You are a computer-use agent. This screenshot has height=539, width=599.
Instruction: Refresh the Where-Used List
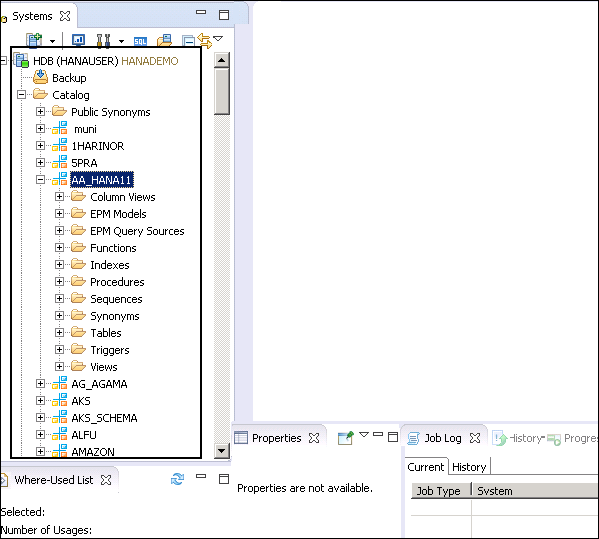pyautogui.click(x=177, y=479)
